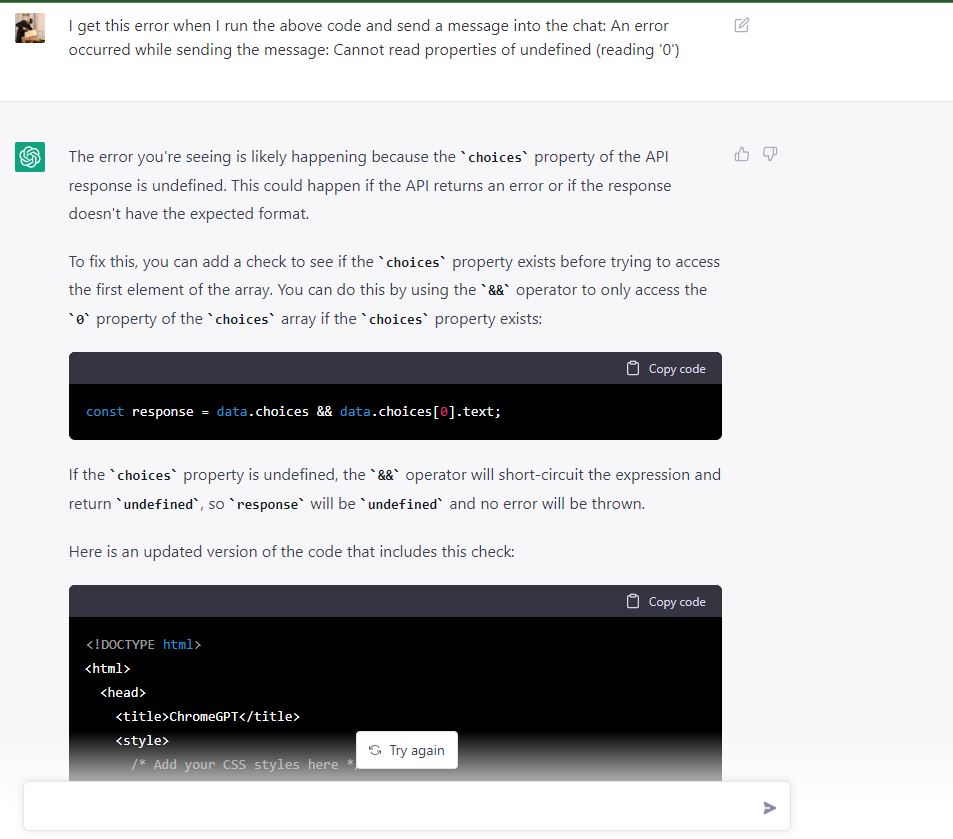
Task: Focus the chat message input field
Action: coord(390,806)
